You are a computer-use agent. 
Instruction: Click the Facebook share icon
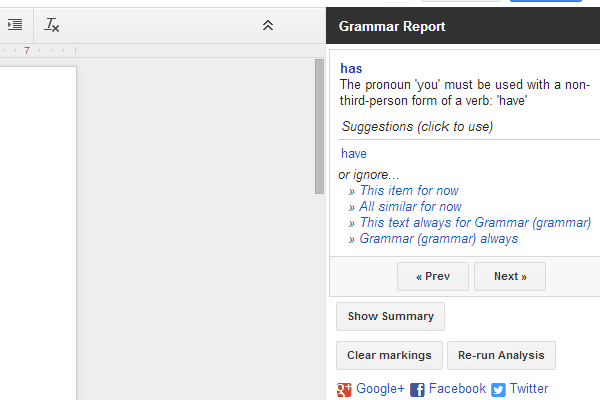pyautogui.click(x=417, y=390)
